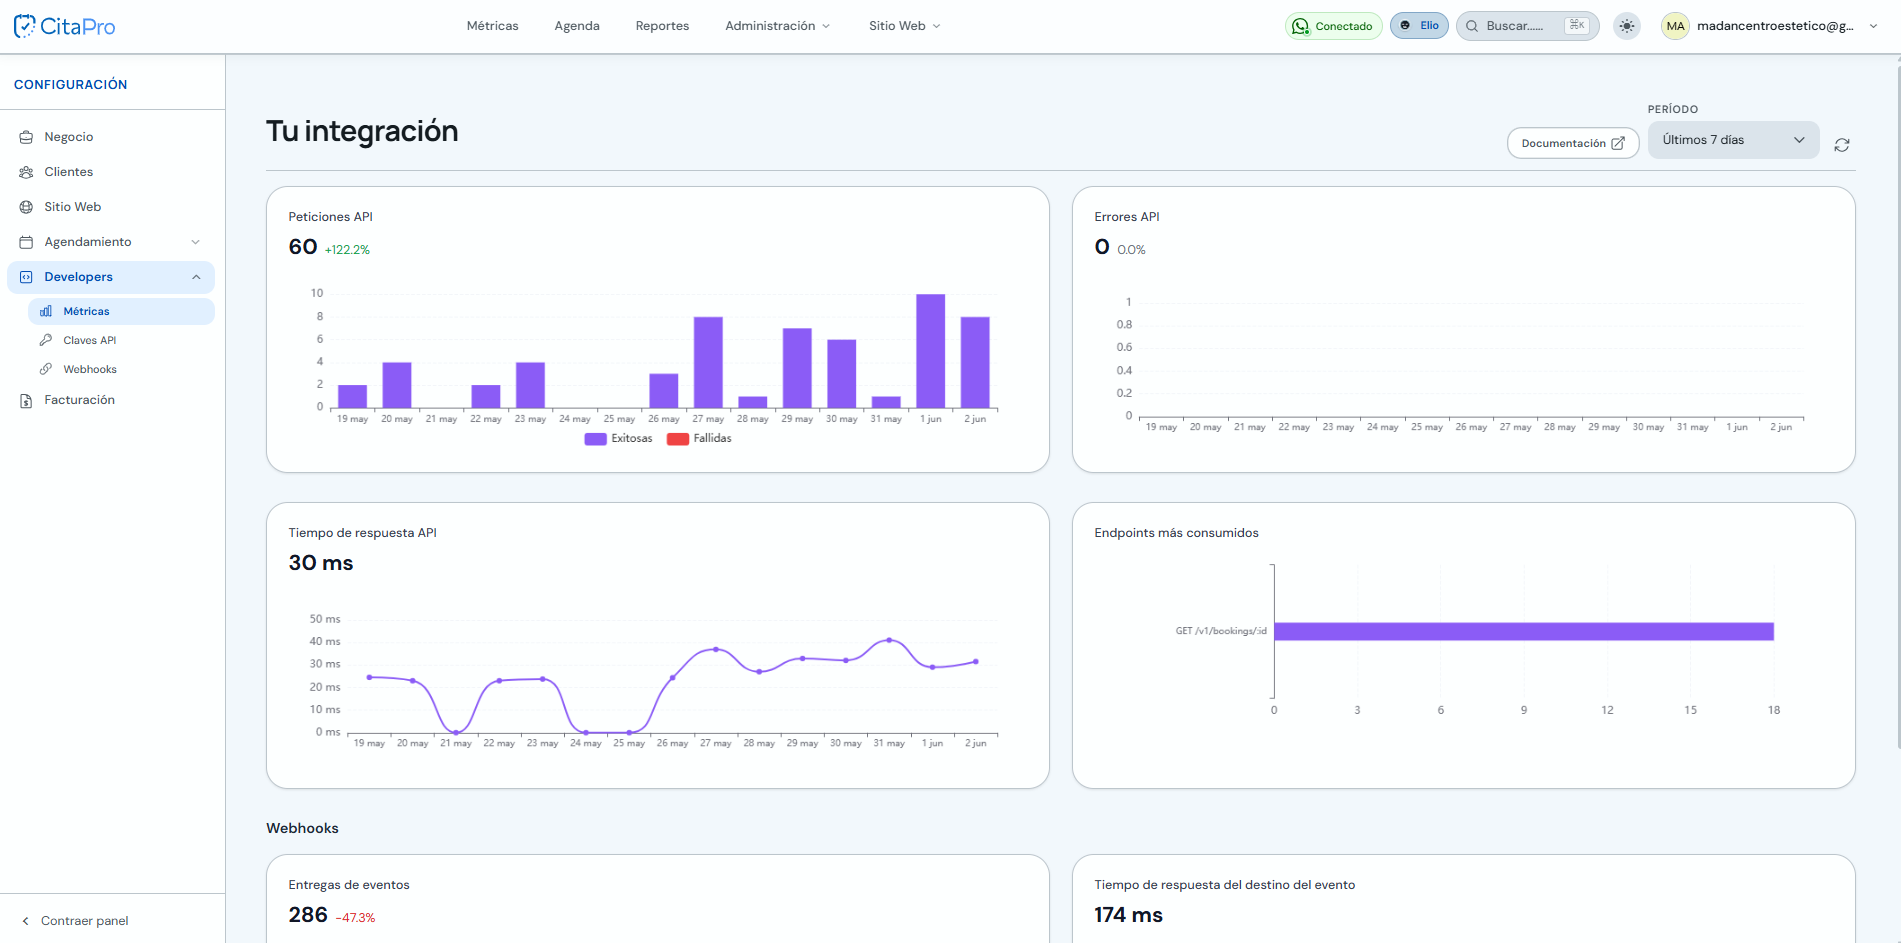The image size is (1901, 943).
Task: Click the collapse panel arrow icon
Action: 25,921
